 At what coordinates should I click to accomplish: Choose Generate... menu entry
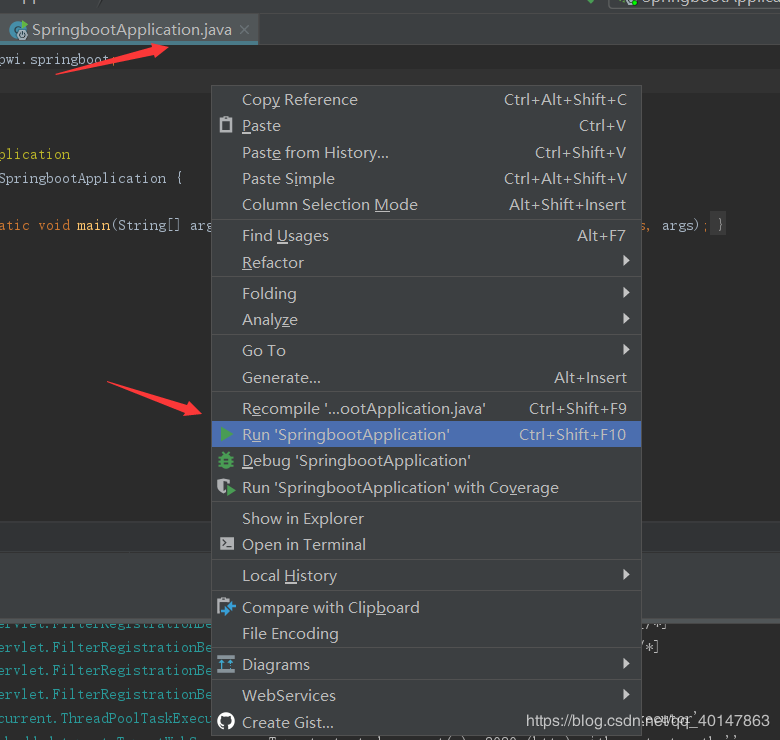tap(281, 378)
